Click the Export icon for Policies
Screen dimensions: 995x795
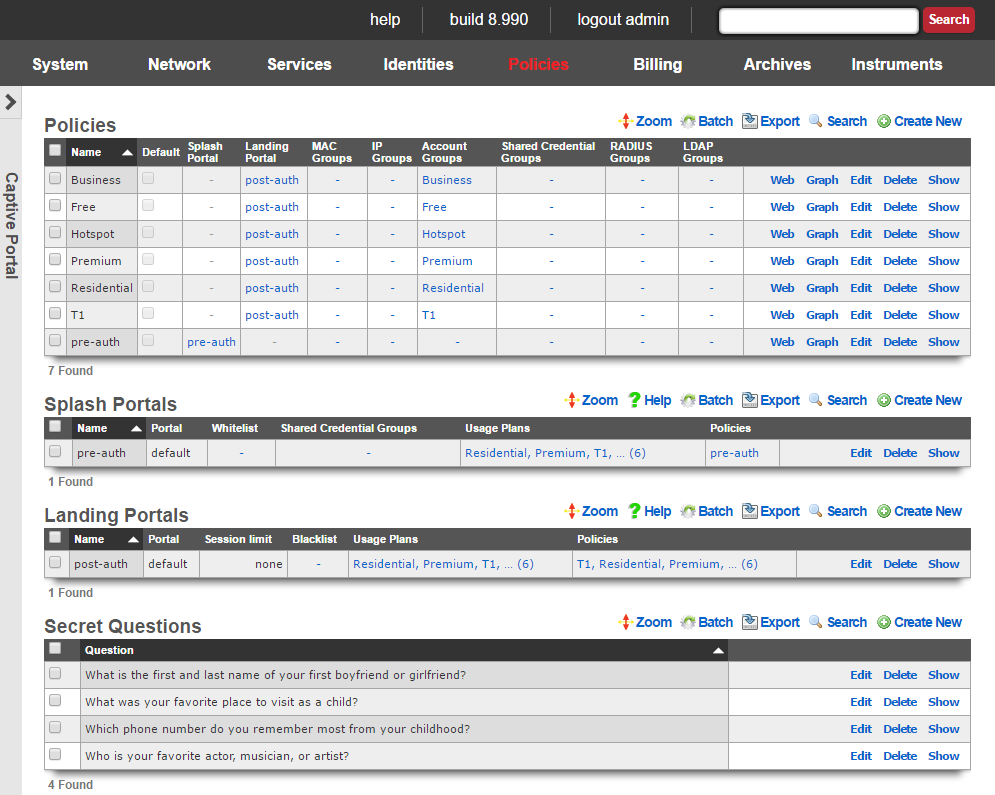click(749, 121)
